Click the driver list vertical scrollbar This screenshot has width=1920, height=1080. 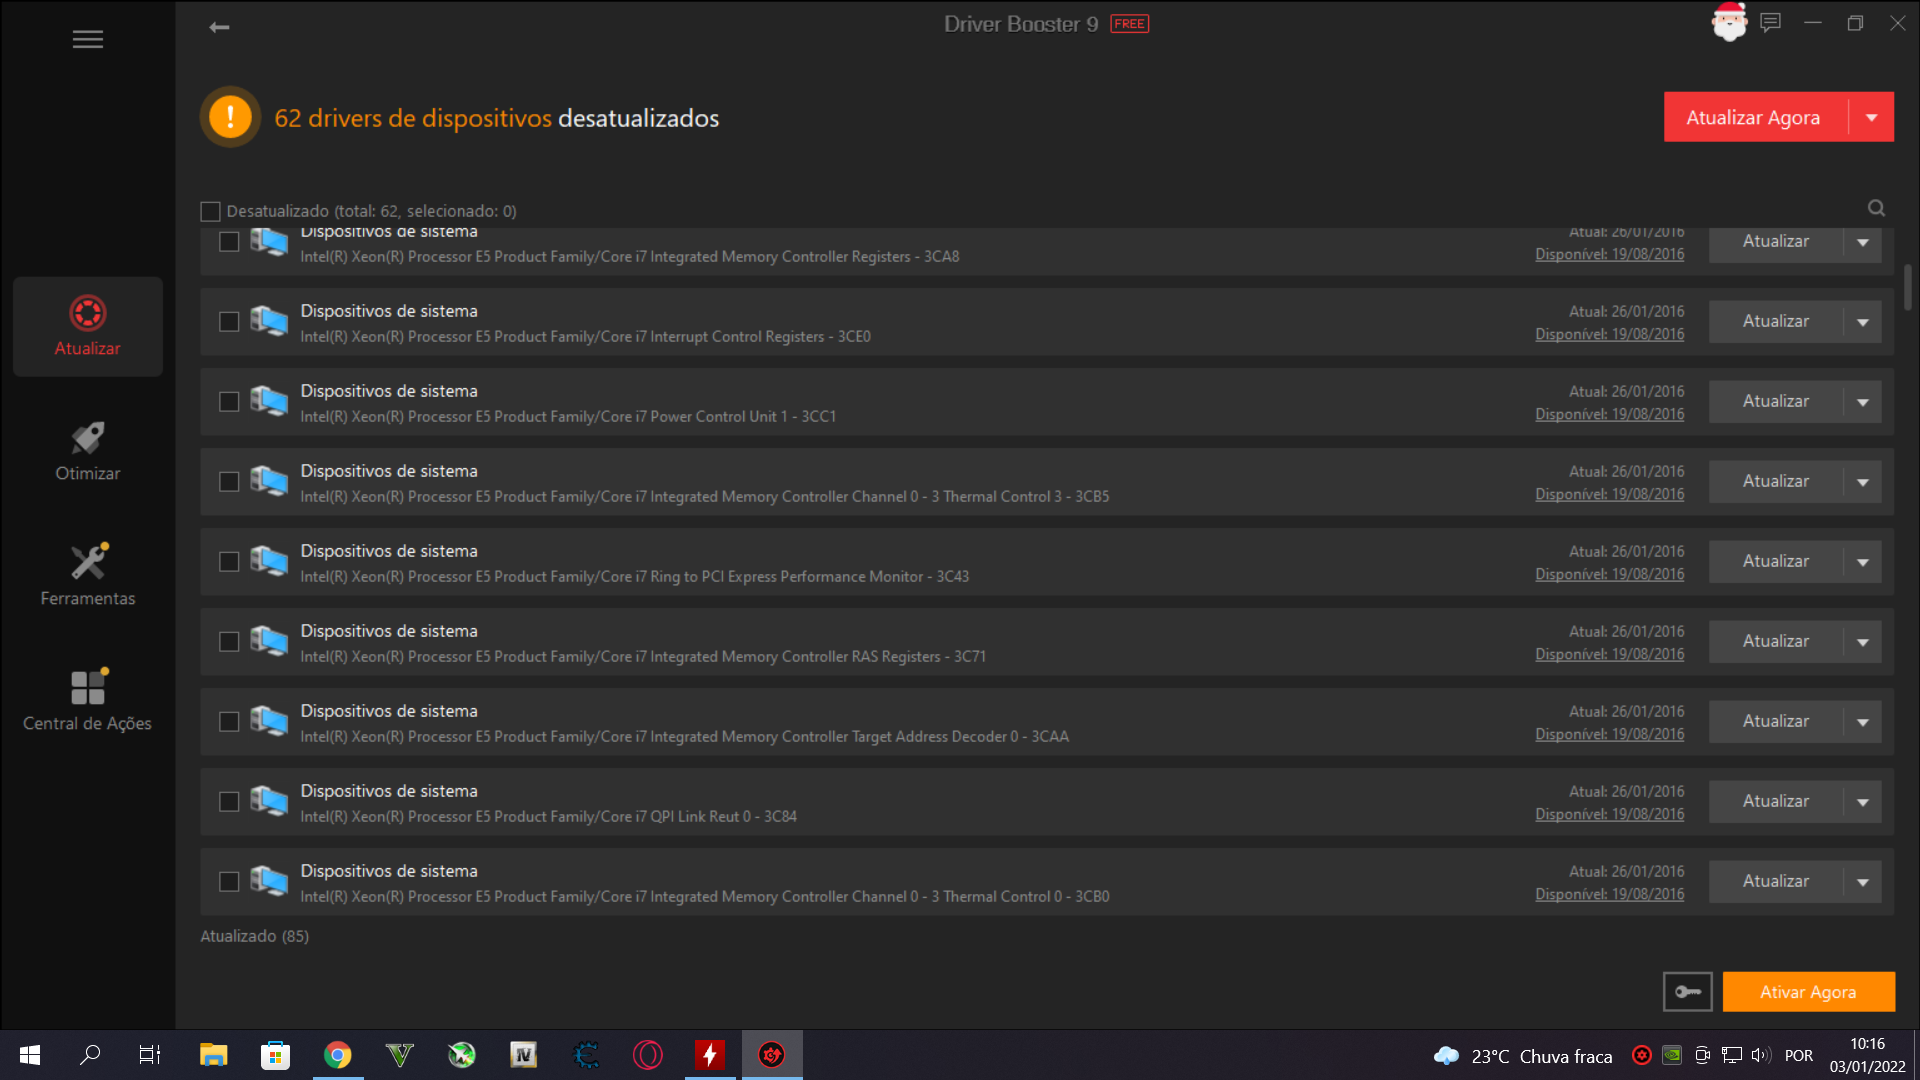coord(1908,287)
